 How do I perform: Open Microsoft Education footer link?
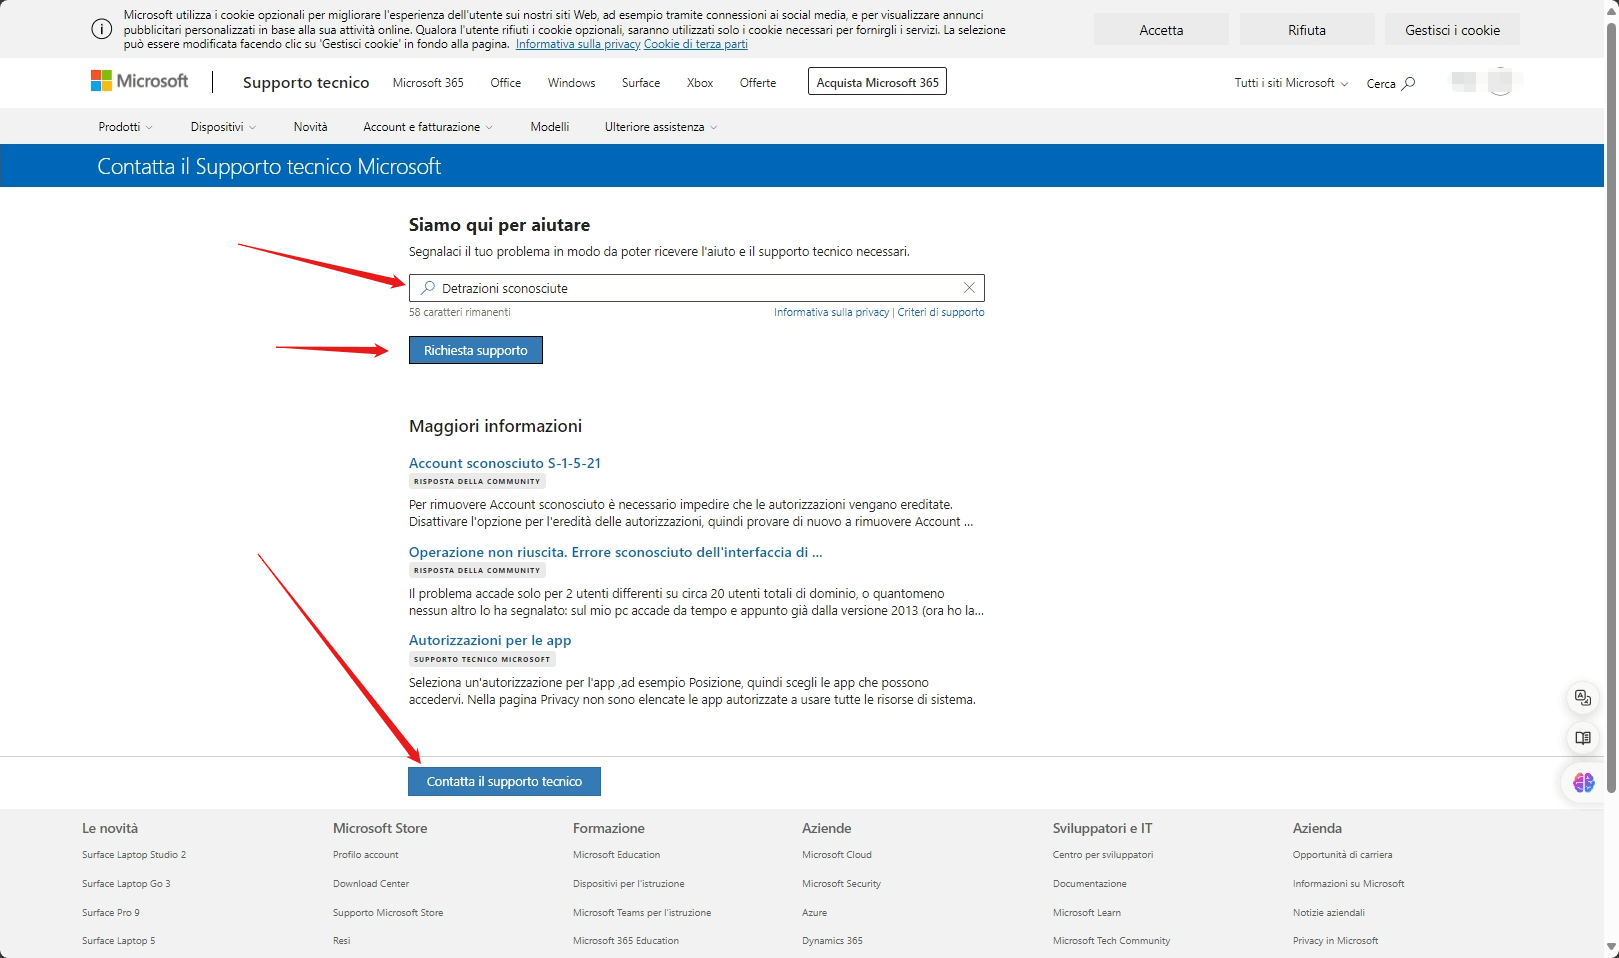(x=617, y=855)
